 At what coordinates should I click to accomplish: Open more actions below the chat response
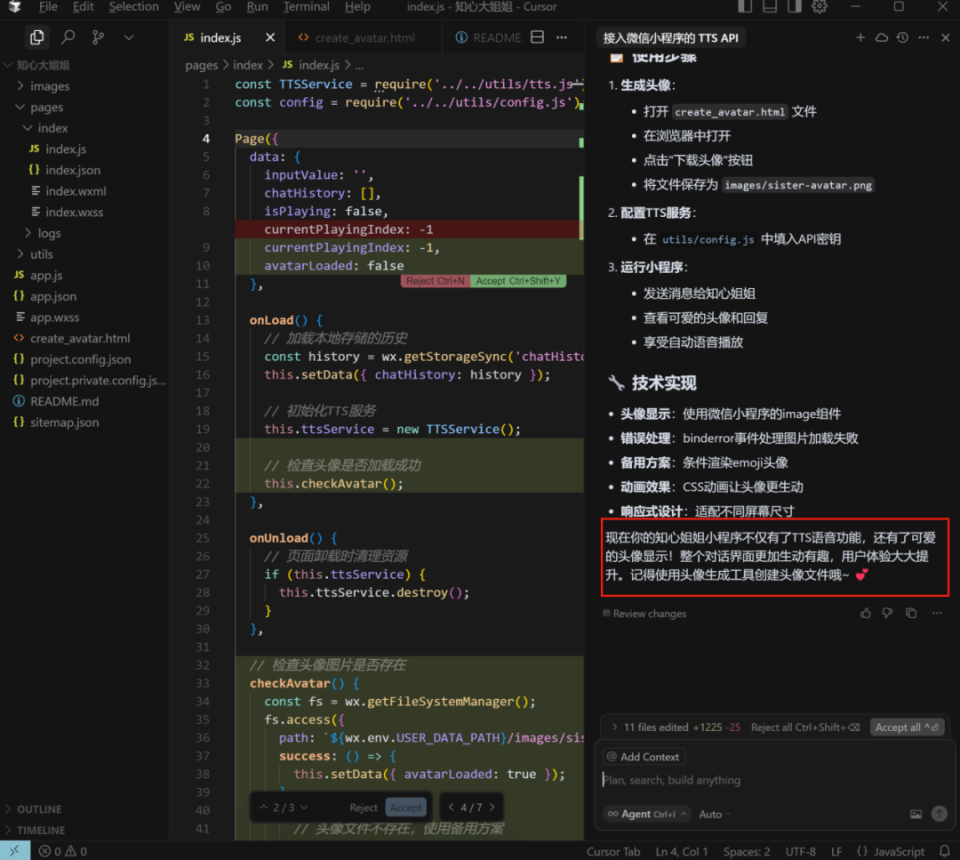pyautogui.click(x=937, y=613)
